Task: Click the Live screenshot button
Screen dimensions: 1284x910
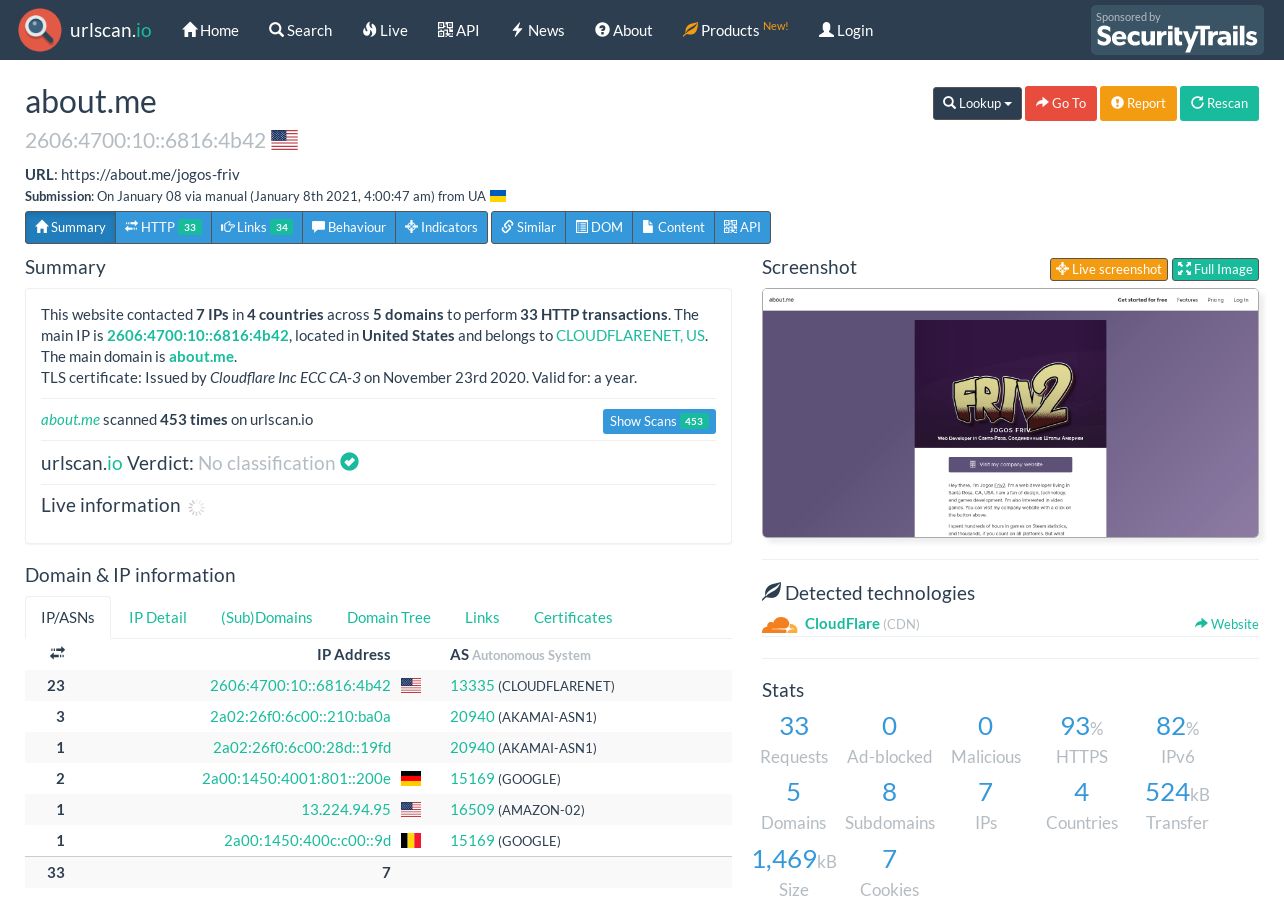Action: tap(1109, 269)
